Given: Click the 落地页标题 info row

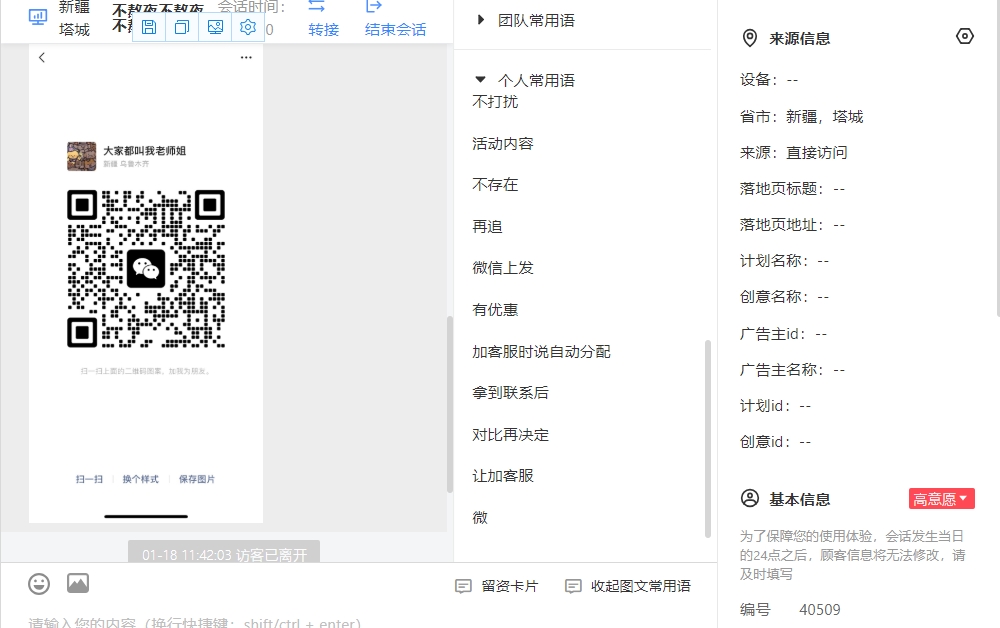Looking at the screenshot, I should pyautogui.click(x=792, y=189).
